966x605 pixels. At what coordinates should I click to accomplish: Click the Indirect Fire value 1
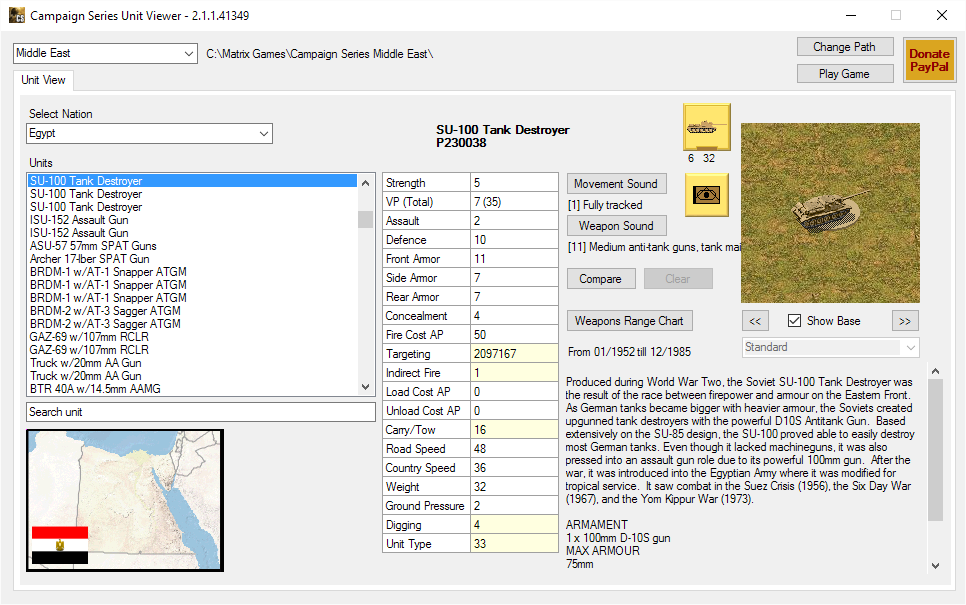514,373
